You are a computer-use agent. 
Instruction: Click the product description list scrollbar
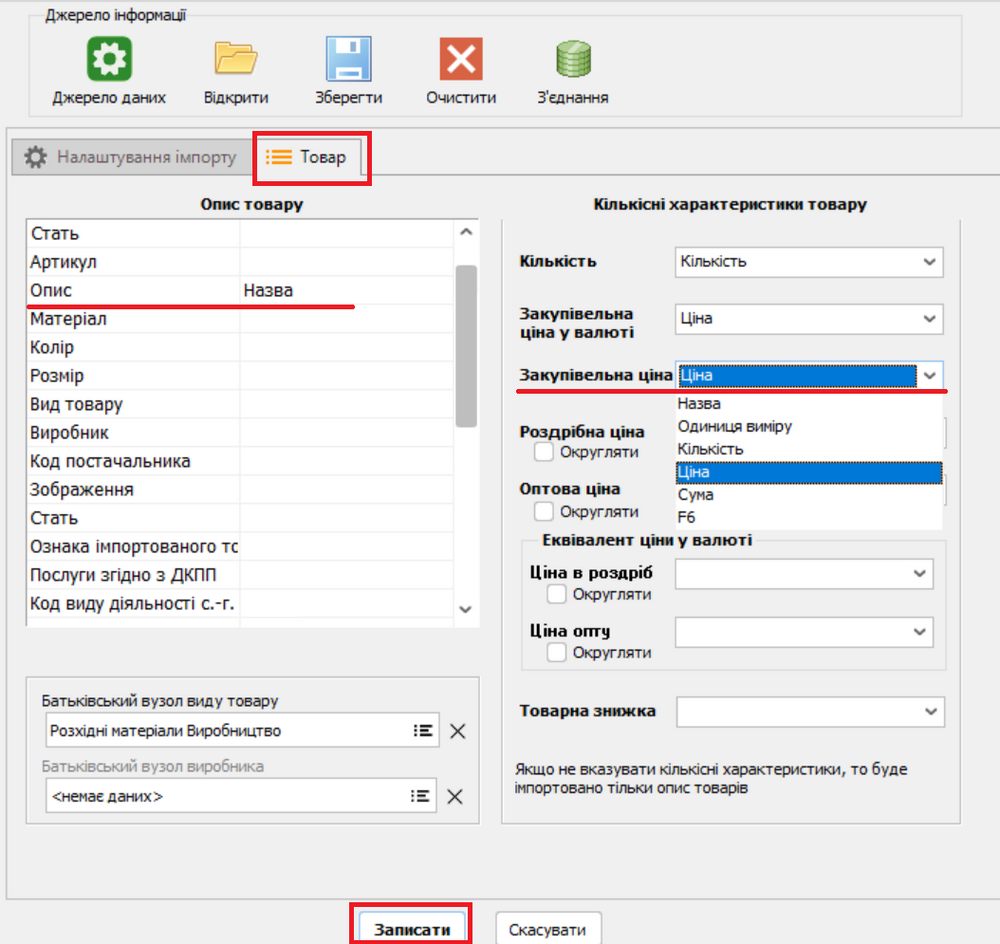[466, 345]
